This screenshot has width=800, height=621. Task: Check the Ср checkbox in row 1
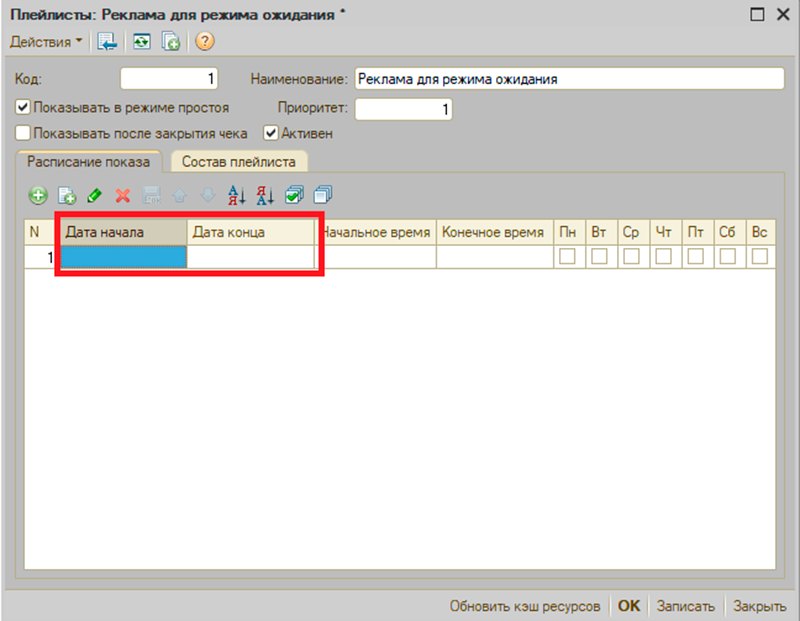coord(631,256)
